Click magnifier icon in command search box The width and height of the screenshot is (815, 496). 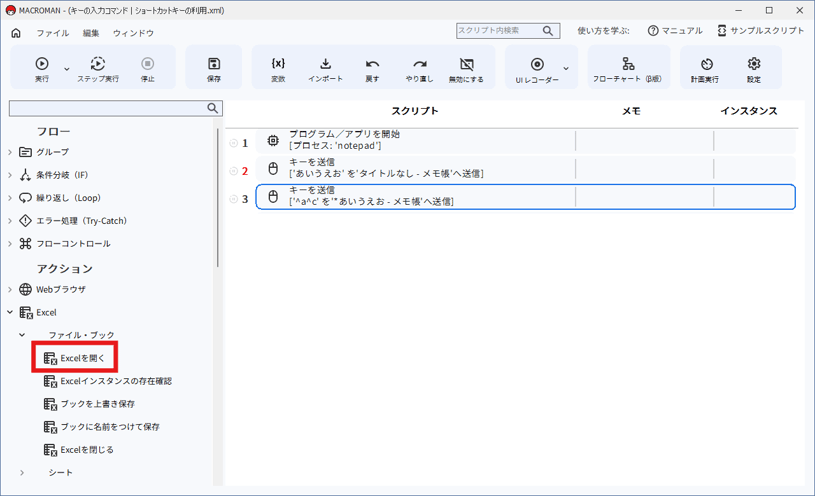(213, 108)
